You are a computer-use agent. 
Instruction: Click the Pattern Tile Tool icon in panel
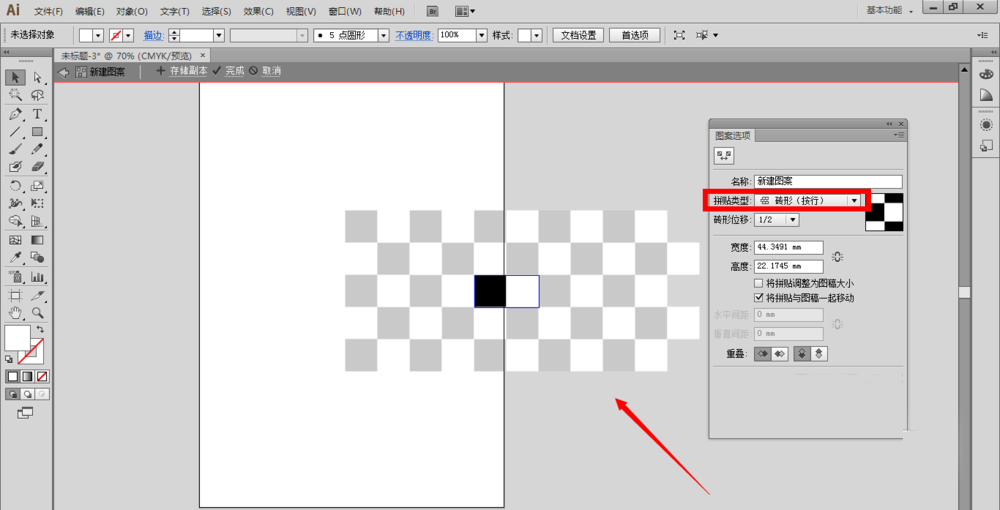(724, 156)
